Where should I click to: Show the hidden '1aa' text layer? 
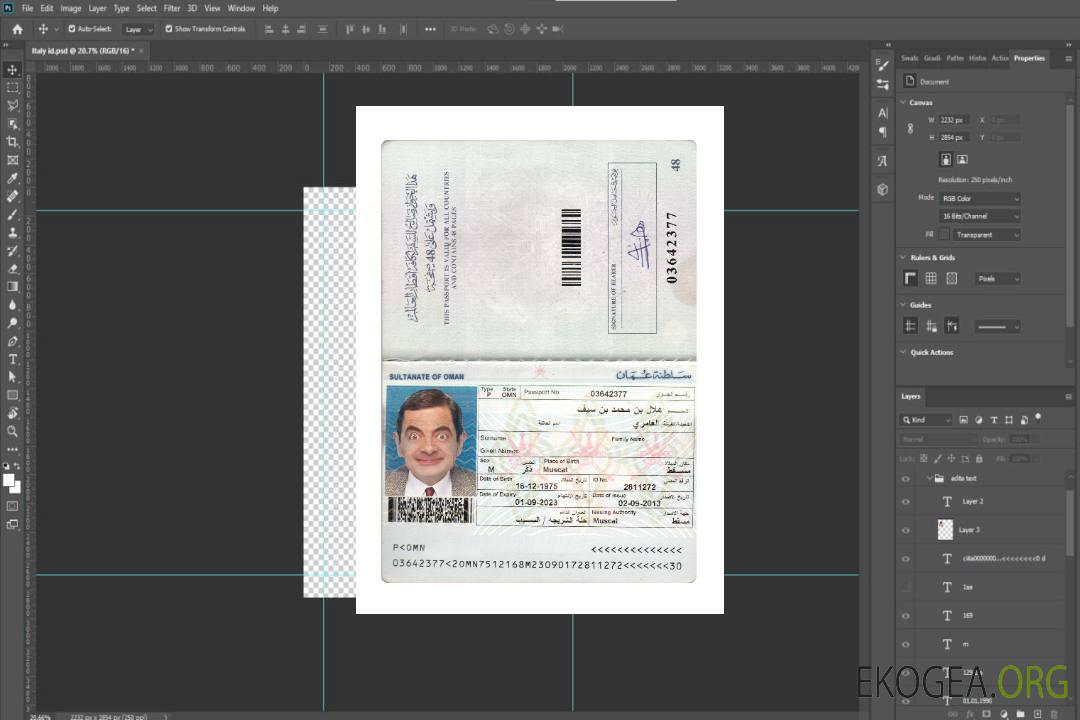click(x=906, y=588)
